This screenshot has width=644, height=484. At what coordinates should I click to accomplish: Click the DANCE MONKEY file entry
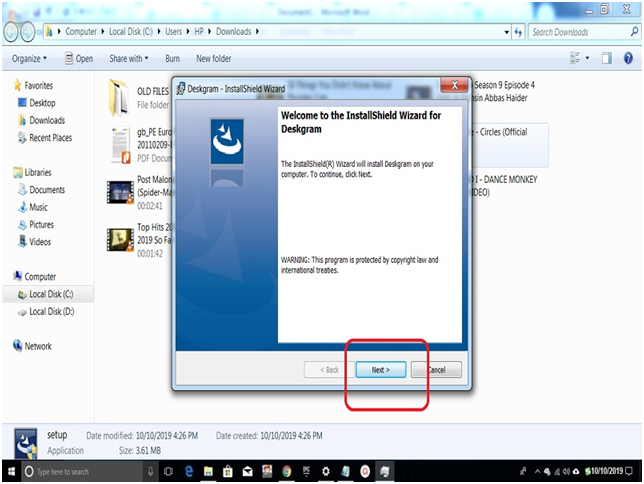(506, 185)
